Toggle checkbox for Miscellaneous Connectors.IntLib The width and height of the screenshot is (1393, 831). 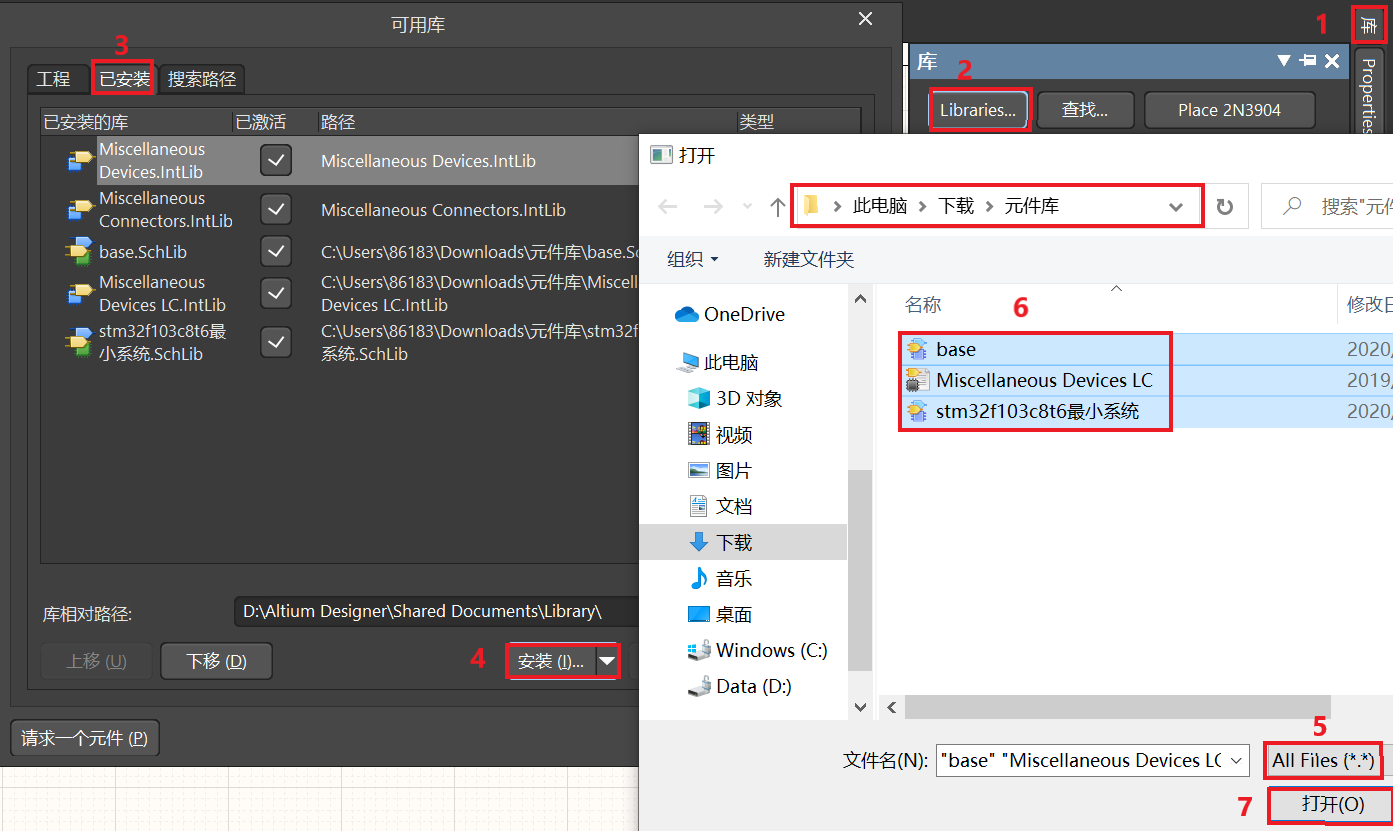(x=275, y=209)
